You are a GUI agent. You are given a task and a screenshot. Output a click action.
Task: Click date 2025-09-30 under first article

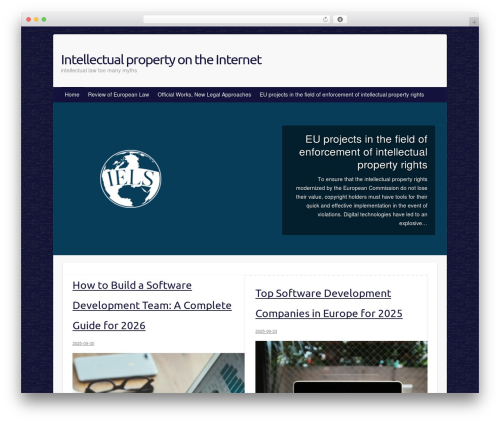pyautogui.click(x=83, y=344)
